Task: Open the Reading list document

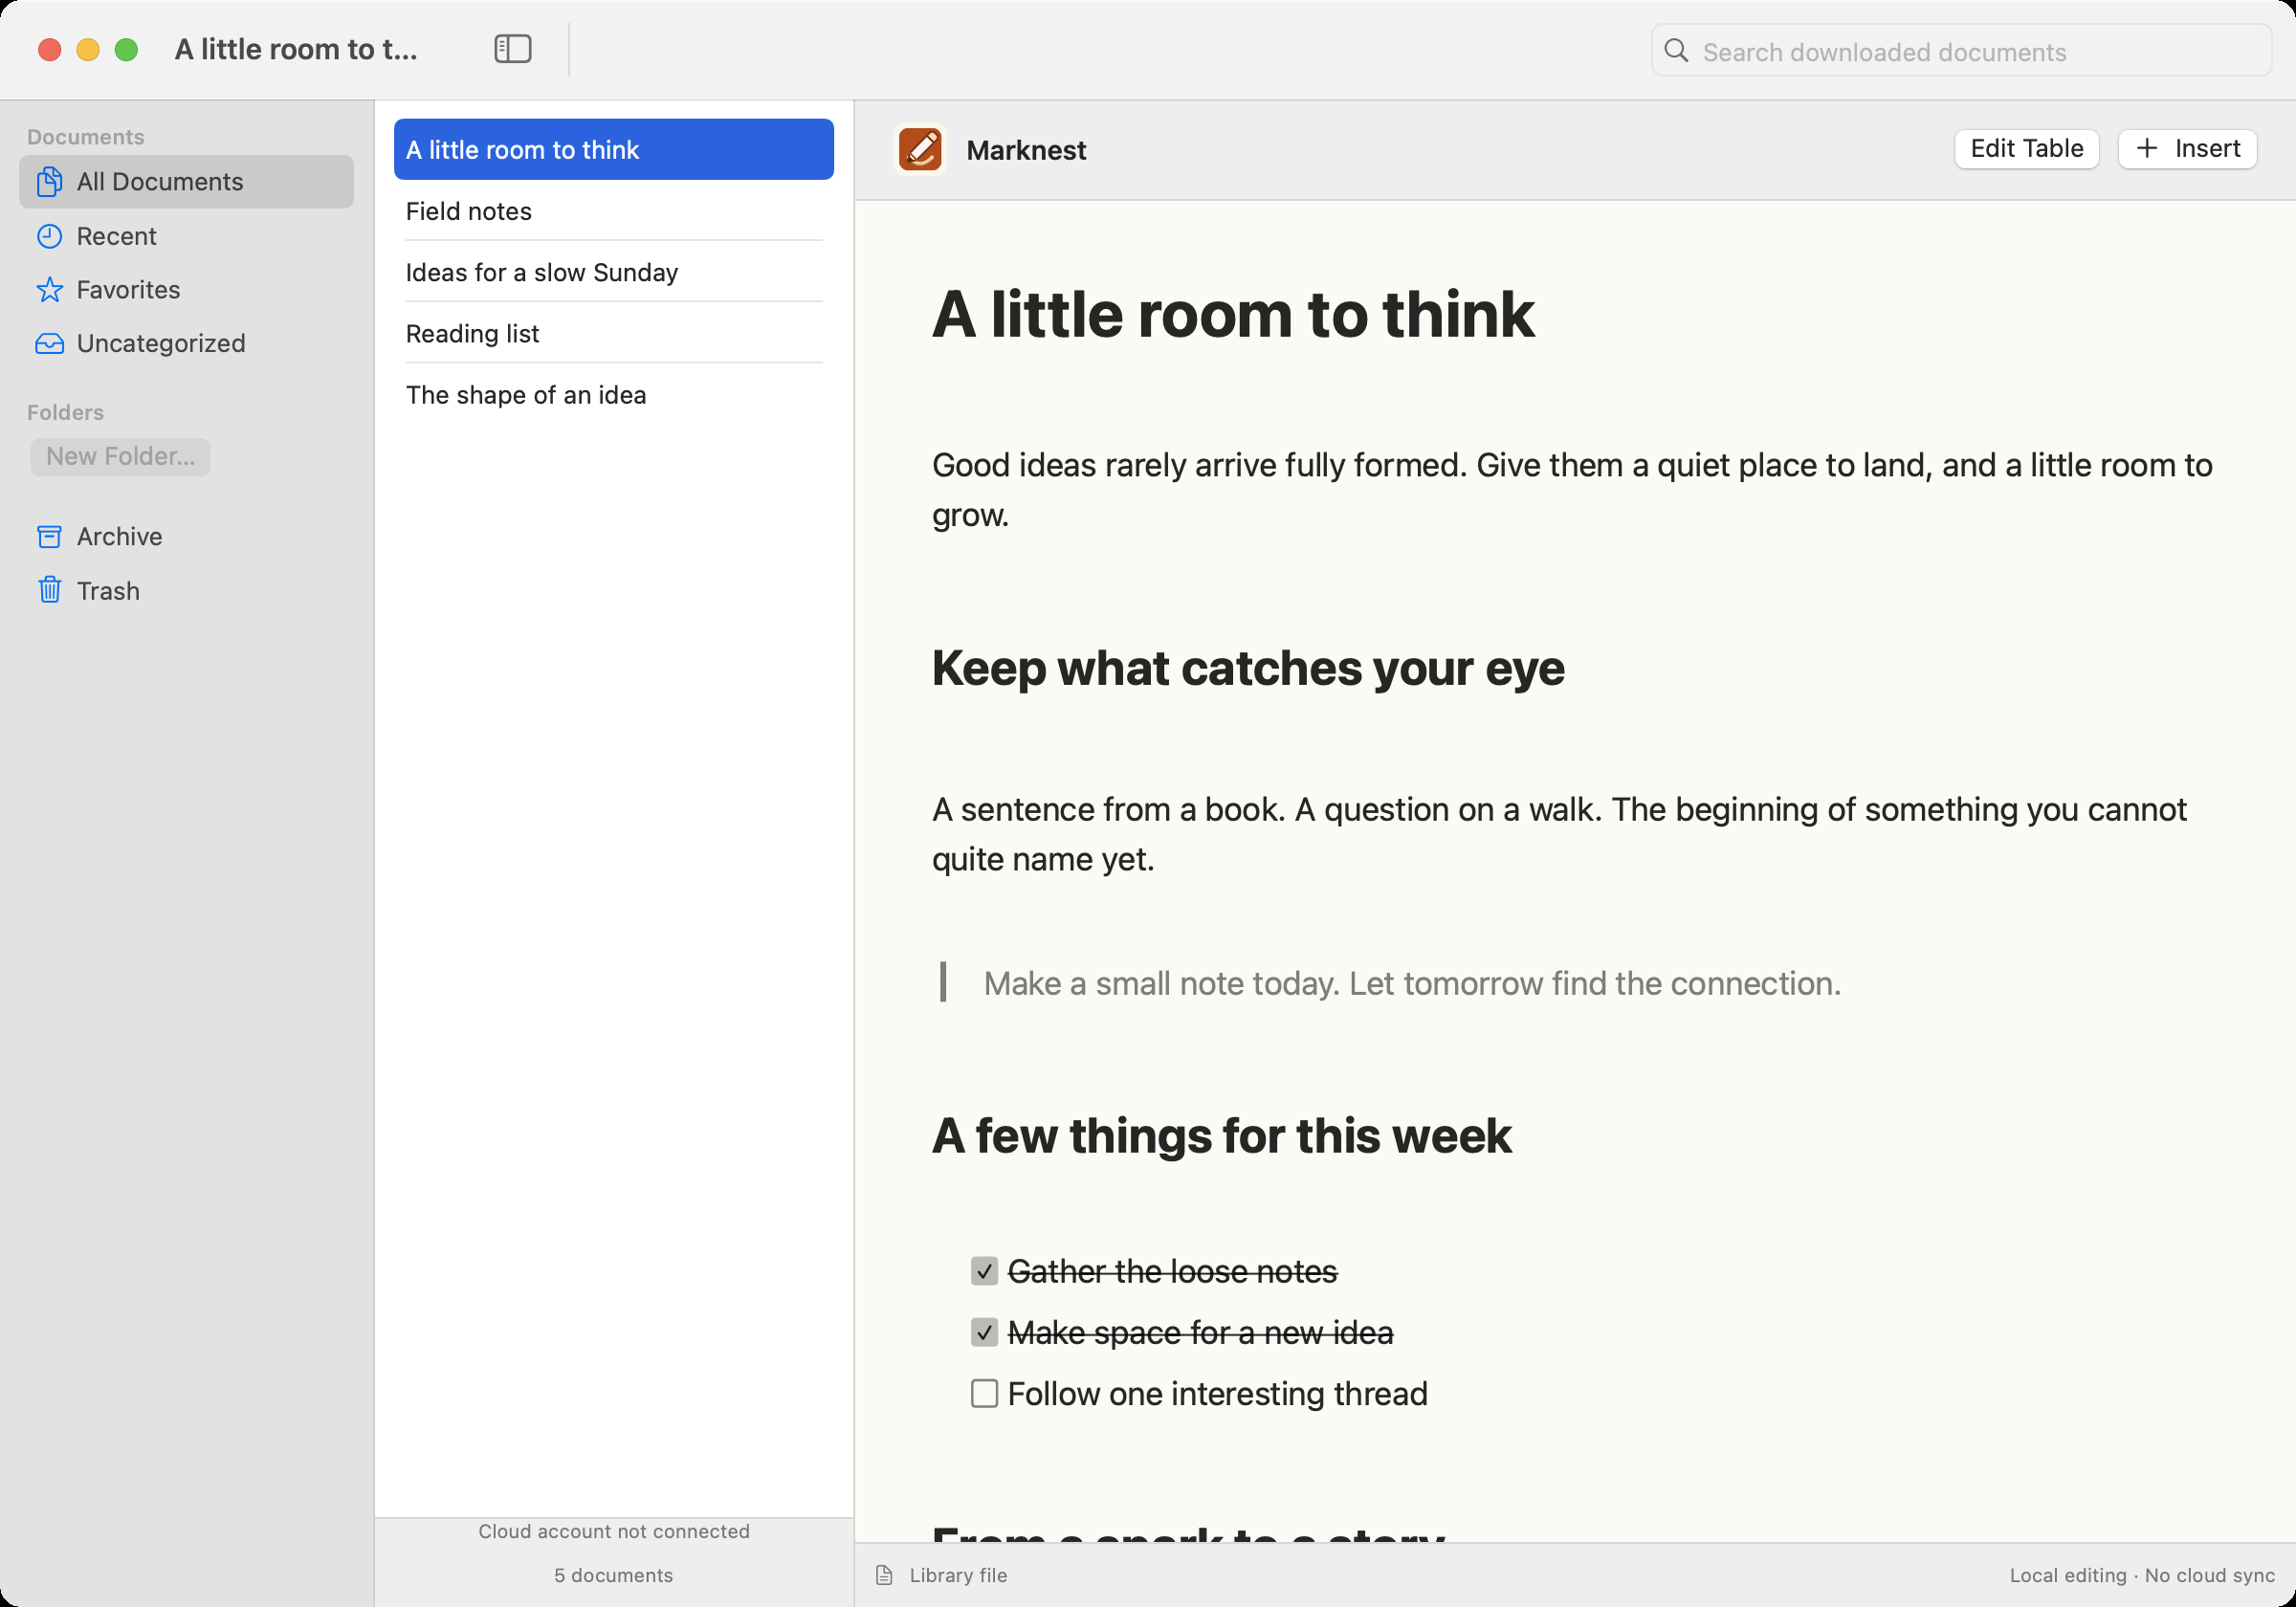Action: point(613,333)
